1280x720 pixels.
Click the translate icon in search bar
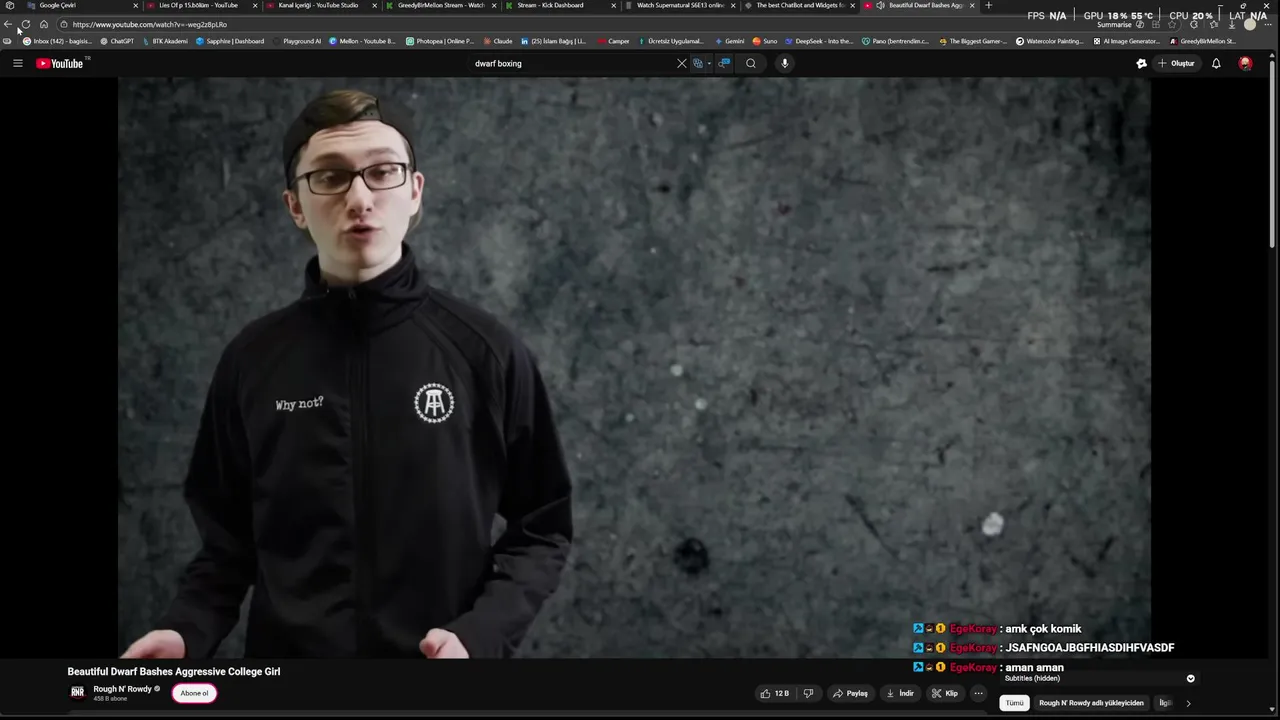[698, 63]
